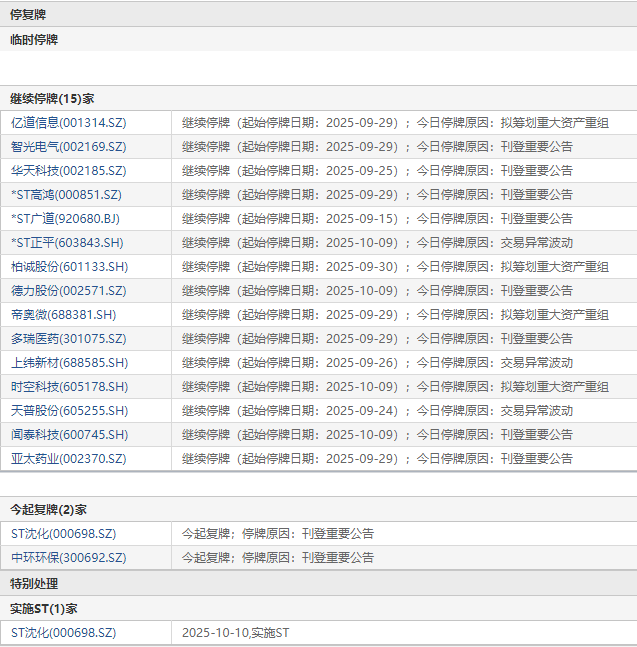Open the 闻泰科技(600745.SH) link

(x=70, y=434)
